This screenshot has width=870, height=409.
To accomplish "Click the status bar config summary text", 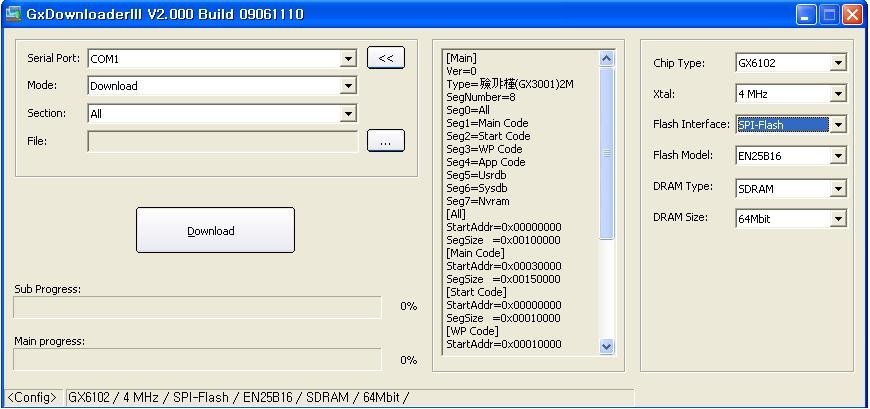I will [237, 397].
